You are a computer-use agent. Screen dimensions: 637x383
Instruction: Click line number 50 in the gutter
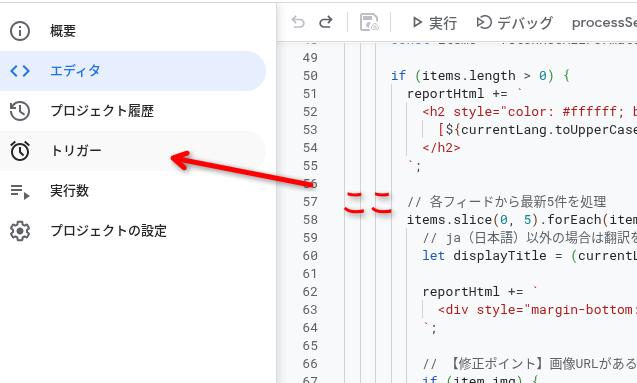[310, 76]
